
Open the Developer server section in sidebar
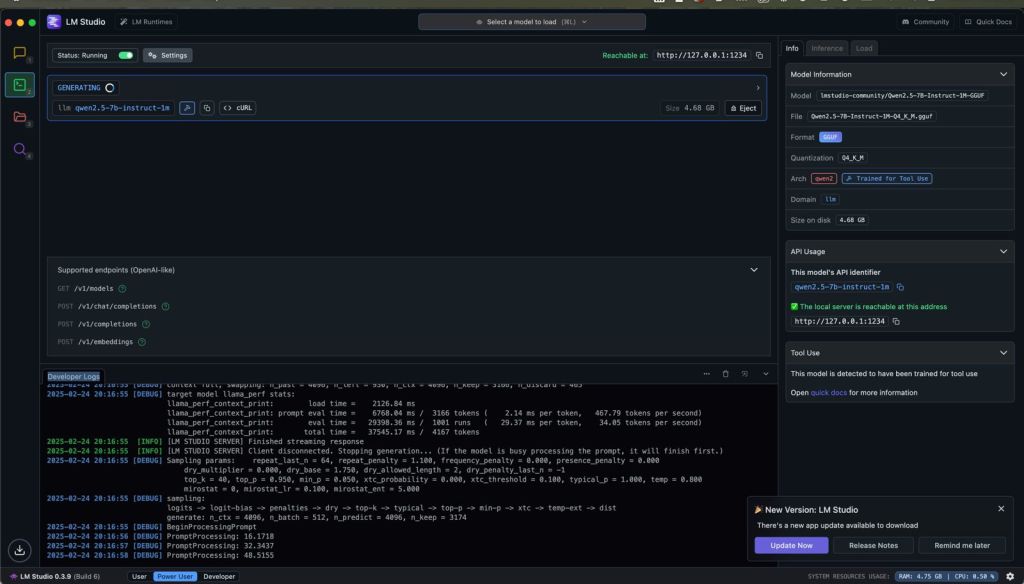pyautogui.click(x=20, y=85)
